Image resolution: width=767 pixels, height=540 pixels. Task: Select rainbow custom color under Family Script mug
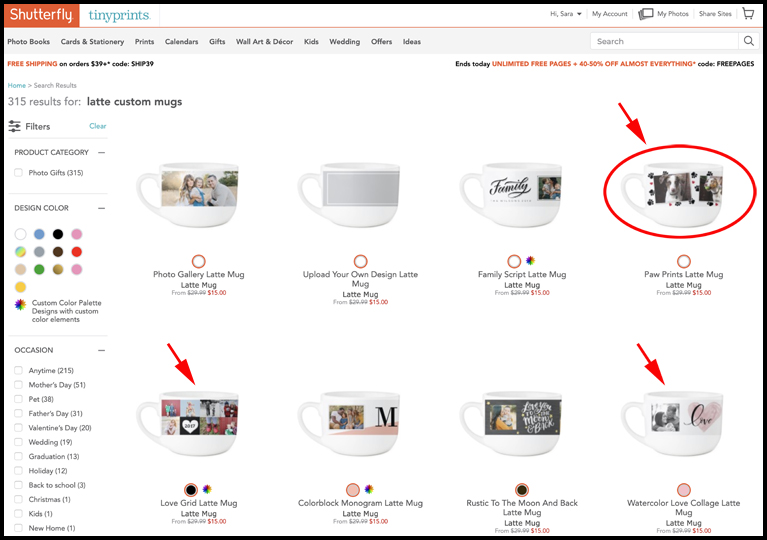(530, 260)
